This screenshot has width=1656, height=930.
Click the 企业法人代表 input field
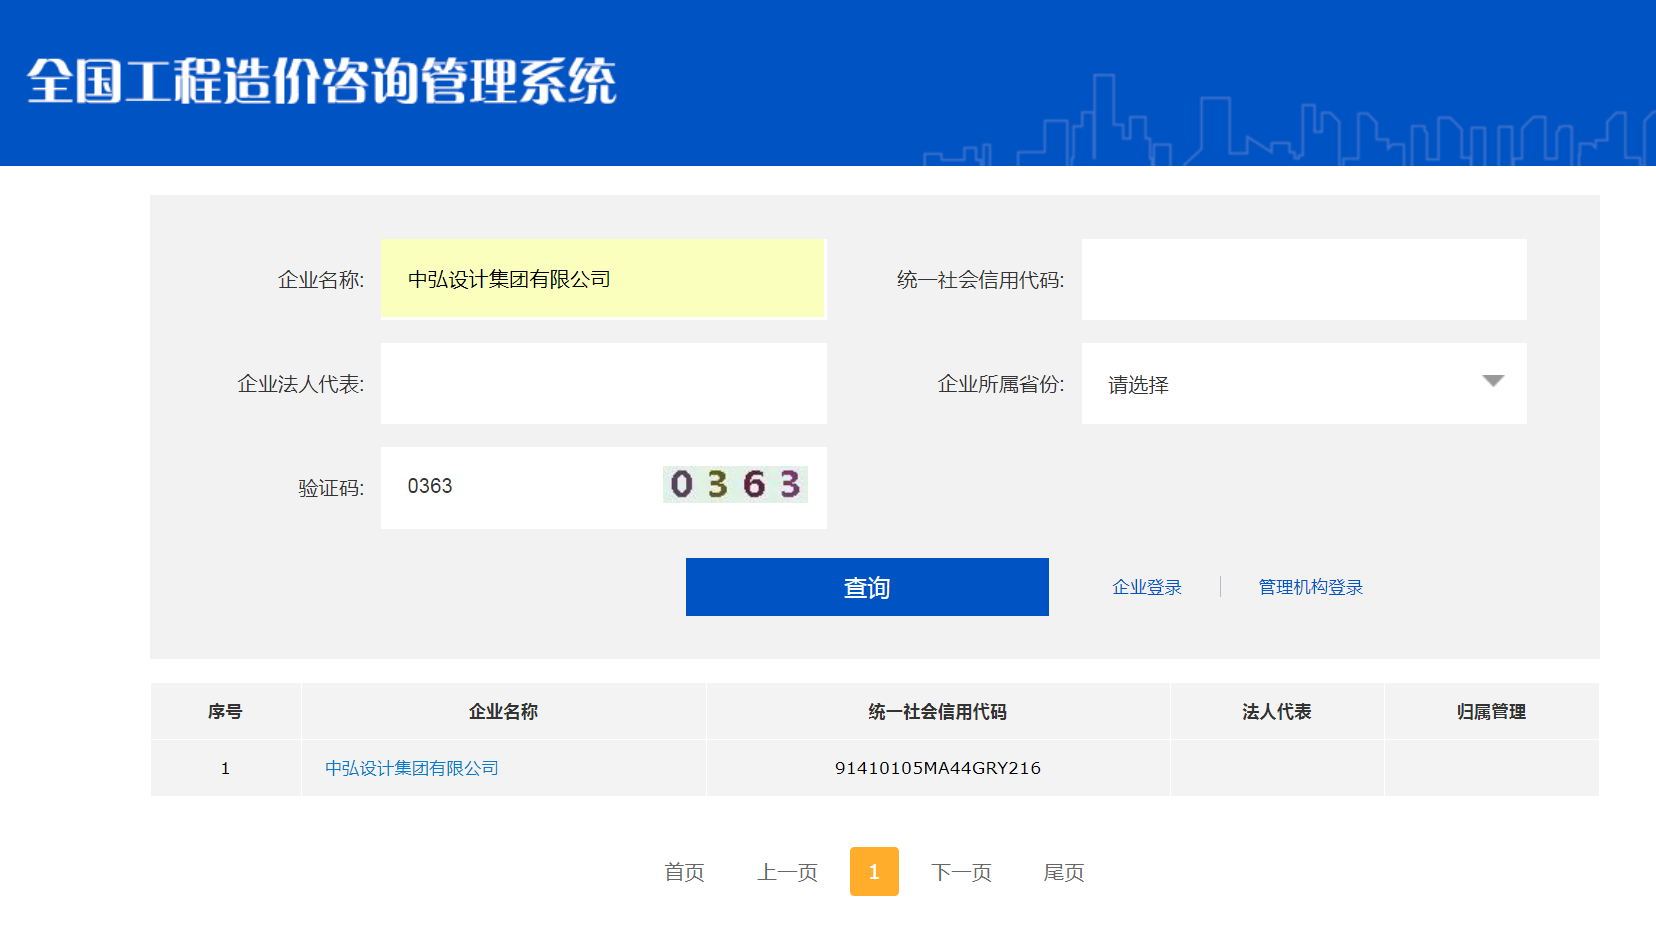602,383
